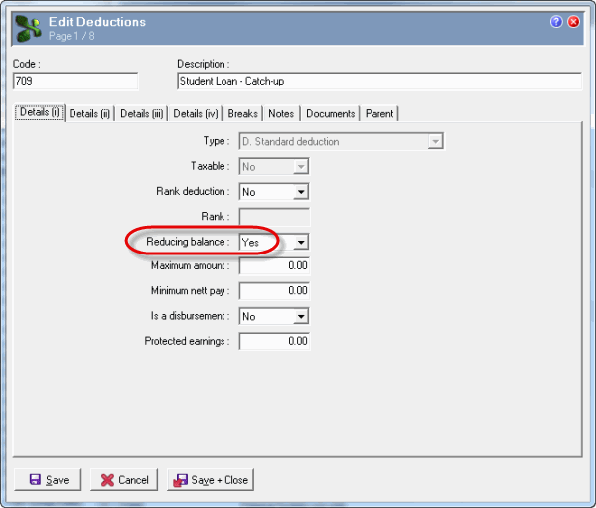Click Save + Close button
Screen dimensions: 596x508
pos(210,479)
